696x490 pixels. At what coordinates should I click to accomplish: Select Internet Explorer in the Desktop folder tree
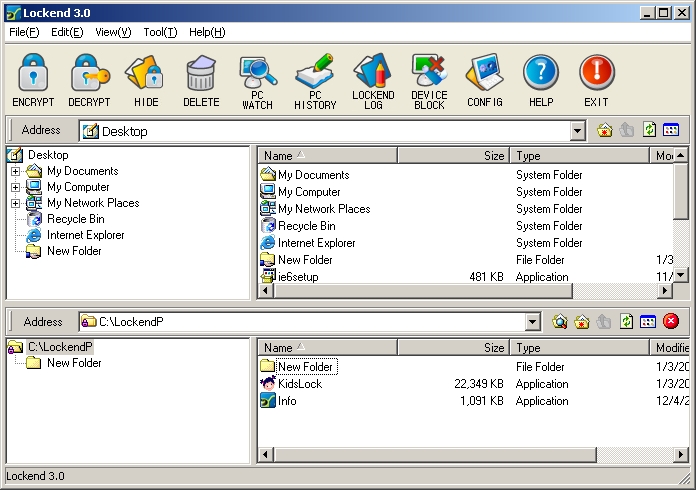point(86,235)
